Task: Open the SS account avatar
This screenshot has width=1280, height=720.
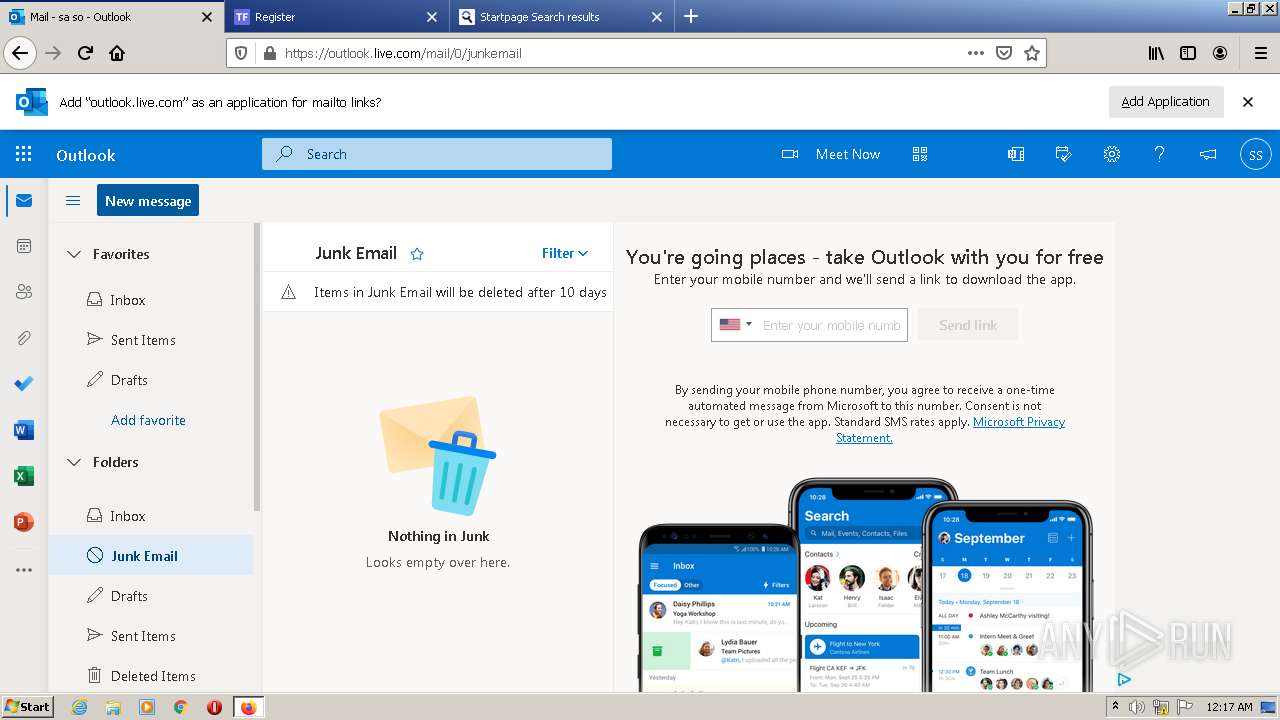Action: coord(1255,154)
